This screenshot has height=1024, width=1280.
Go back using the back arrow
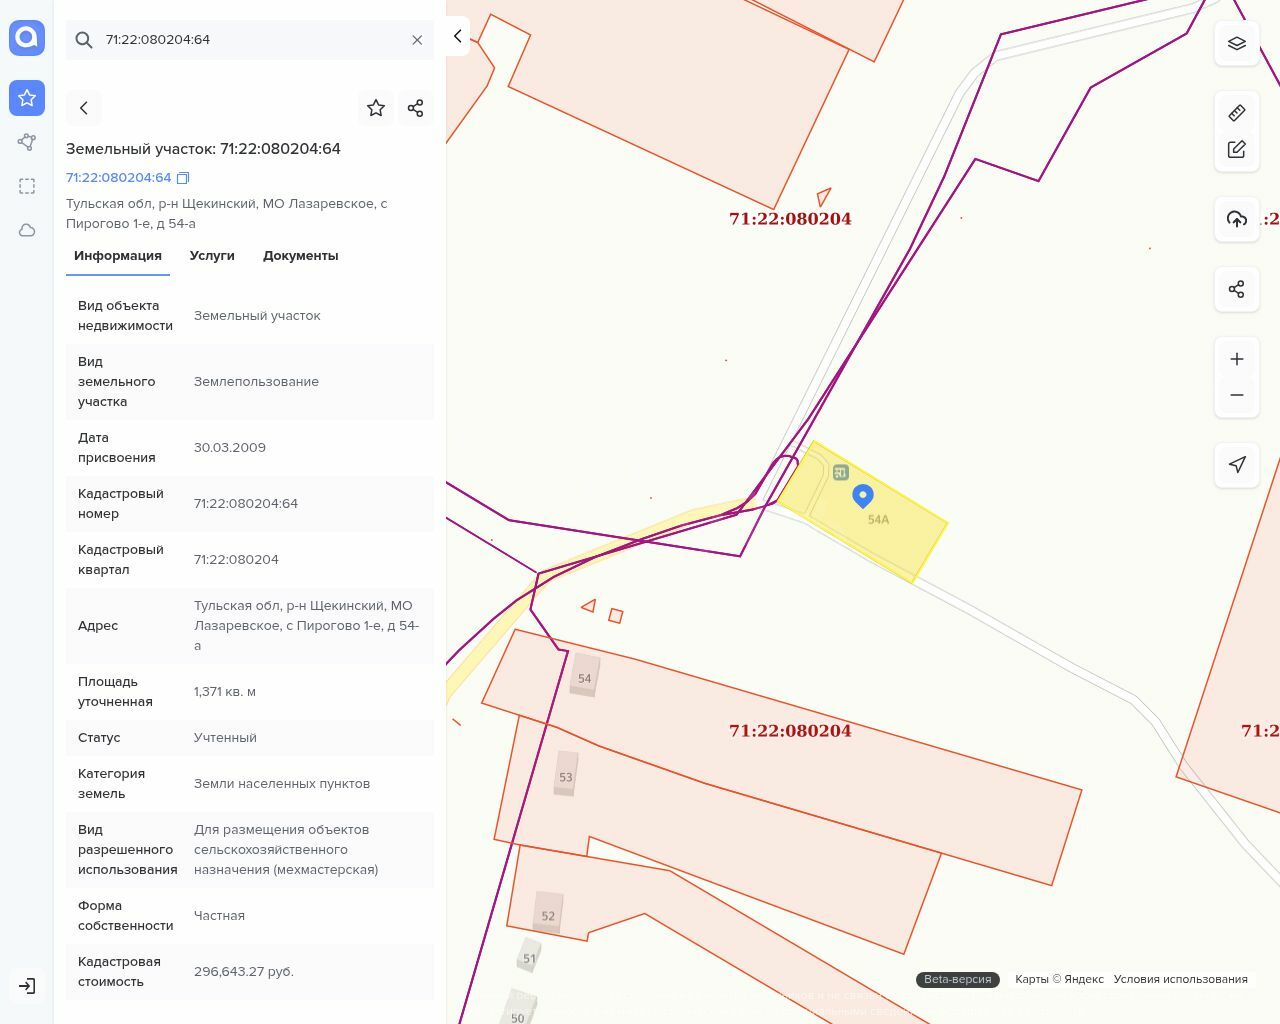coord(84,108)
